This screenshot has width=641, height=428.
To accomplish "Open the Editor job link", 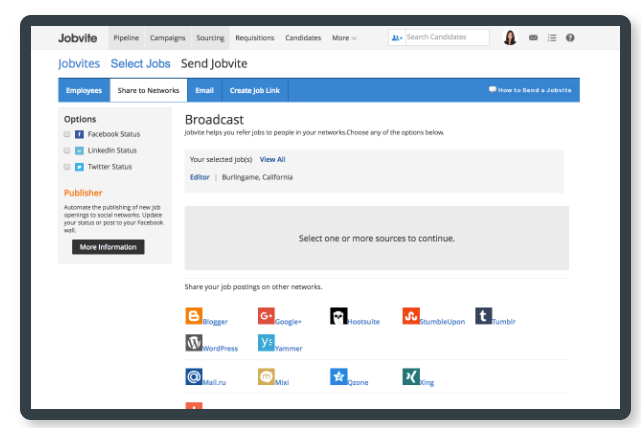I will 199,177.
